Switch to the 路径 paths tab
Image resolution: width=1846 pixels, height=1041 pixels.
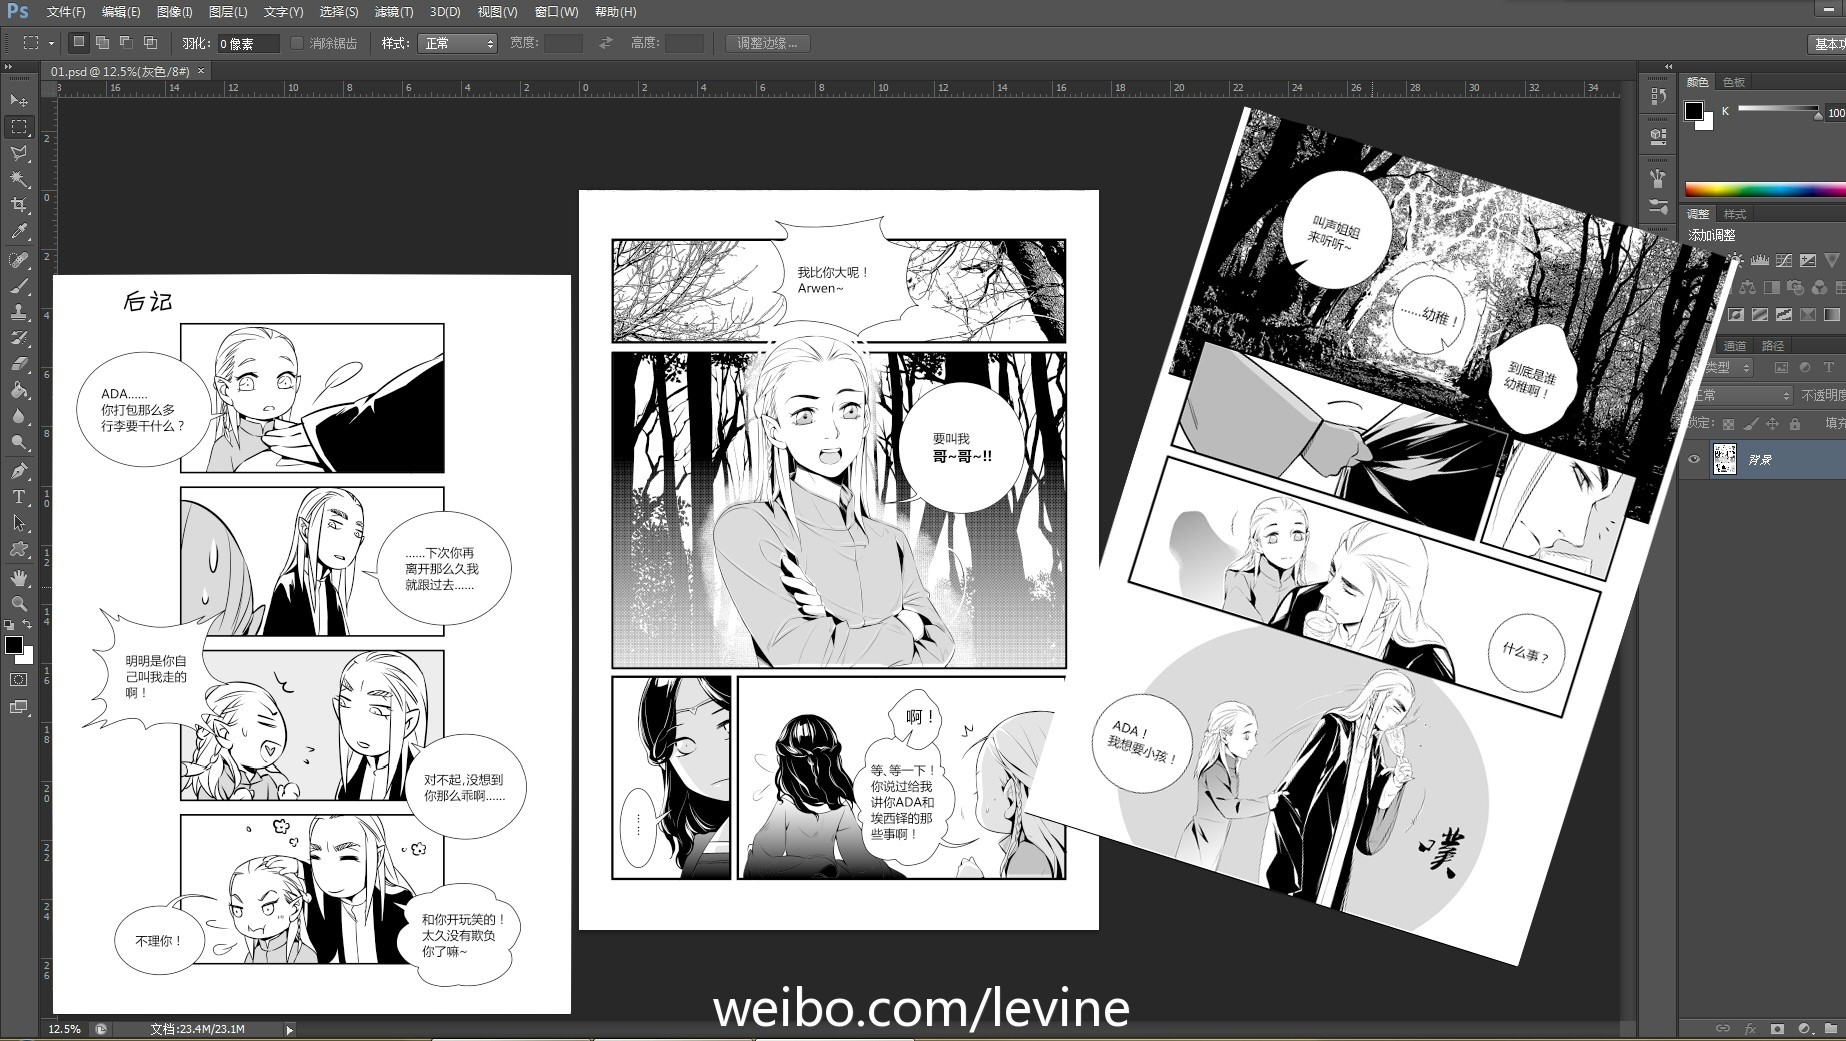pyautogui.click(x=1773, y=346)
